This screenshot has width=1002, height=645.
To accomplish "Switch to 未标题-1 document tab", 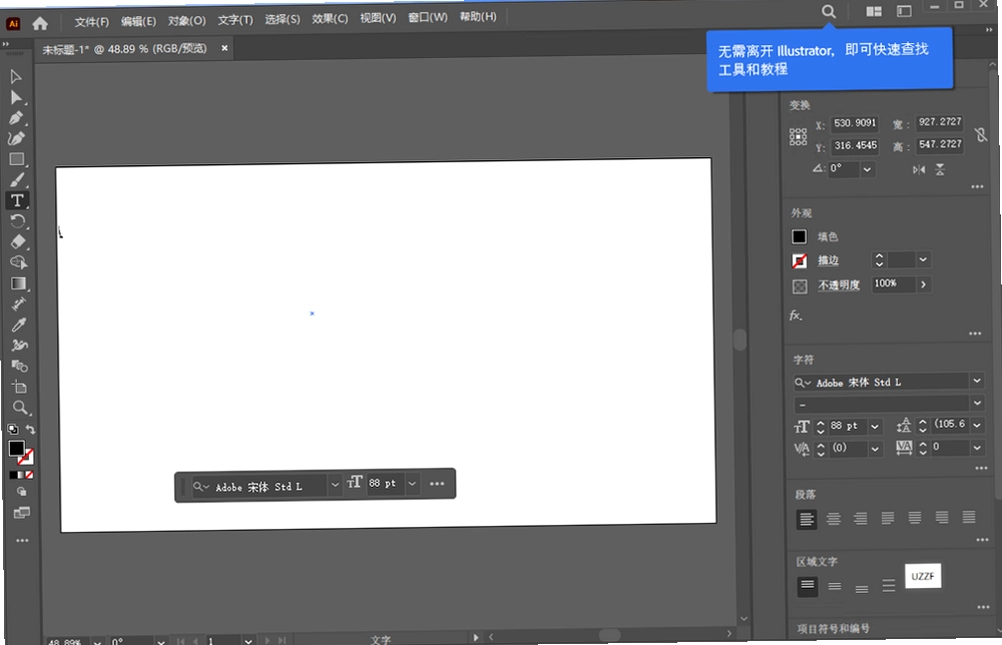I will click(125, 49).
